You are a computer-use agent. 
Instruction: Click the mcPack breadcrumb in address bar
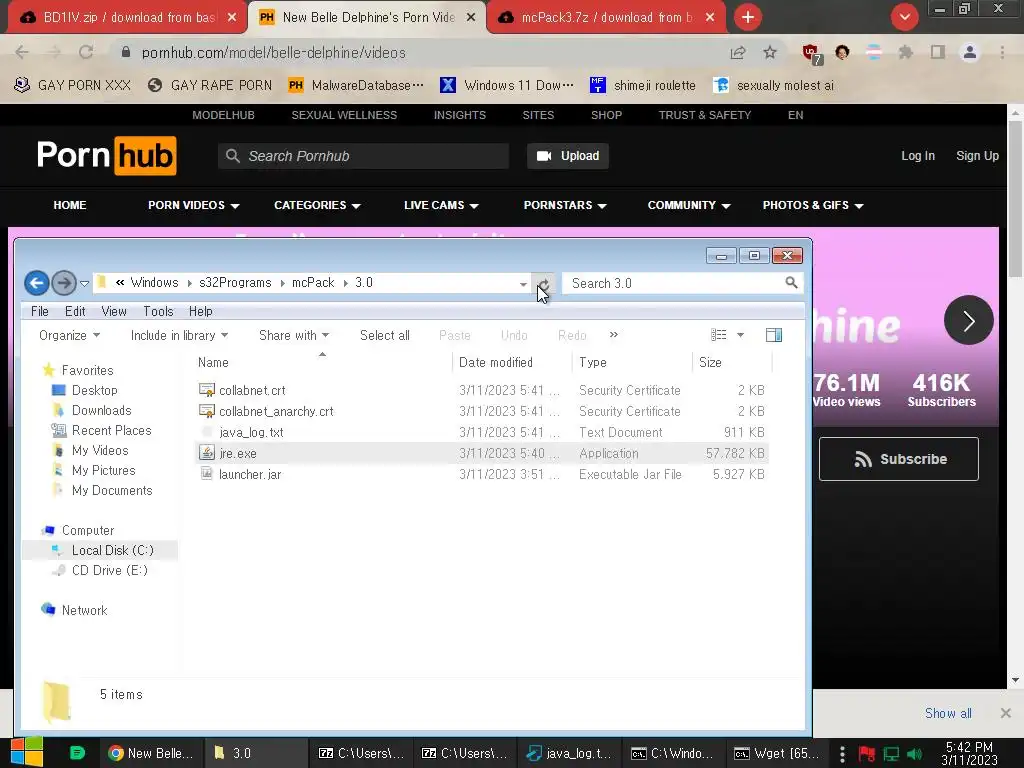[313, 283]
